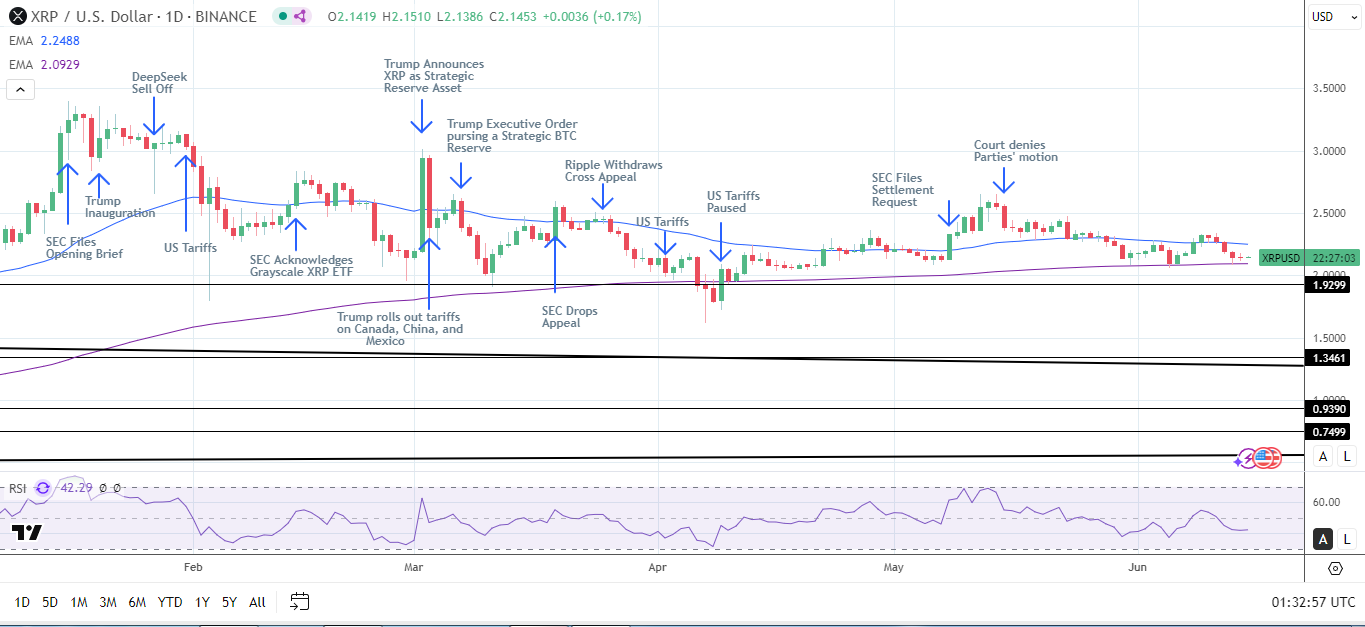Click the Jun label on the time axis
The width and height of the screenshot is (1365, 627).
[x=1137, y=567]
